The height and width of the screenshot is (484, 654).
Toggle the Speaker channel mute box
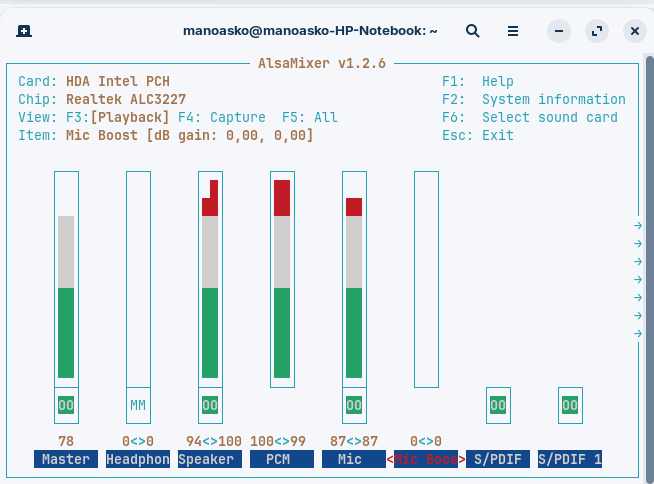click(210, 405)
